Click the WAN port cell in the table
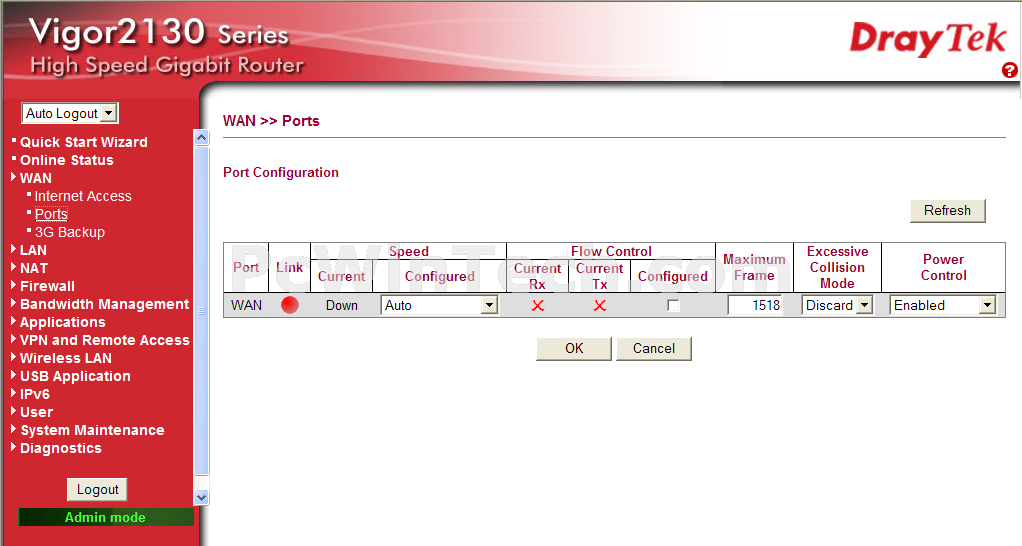 click(x=246, y=305)
